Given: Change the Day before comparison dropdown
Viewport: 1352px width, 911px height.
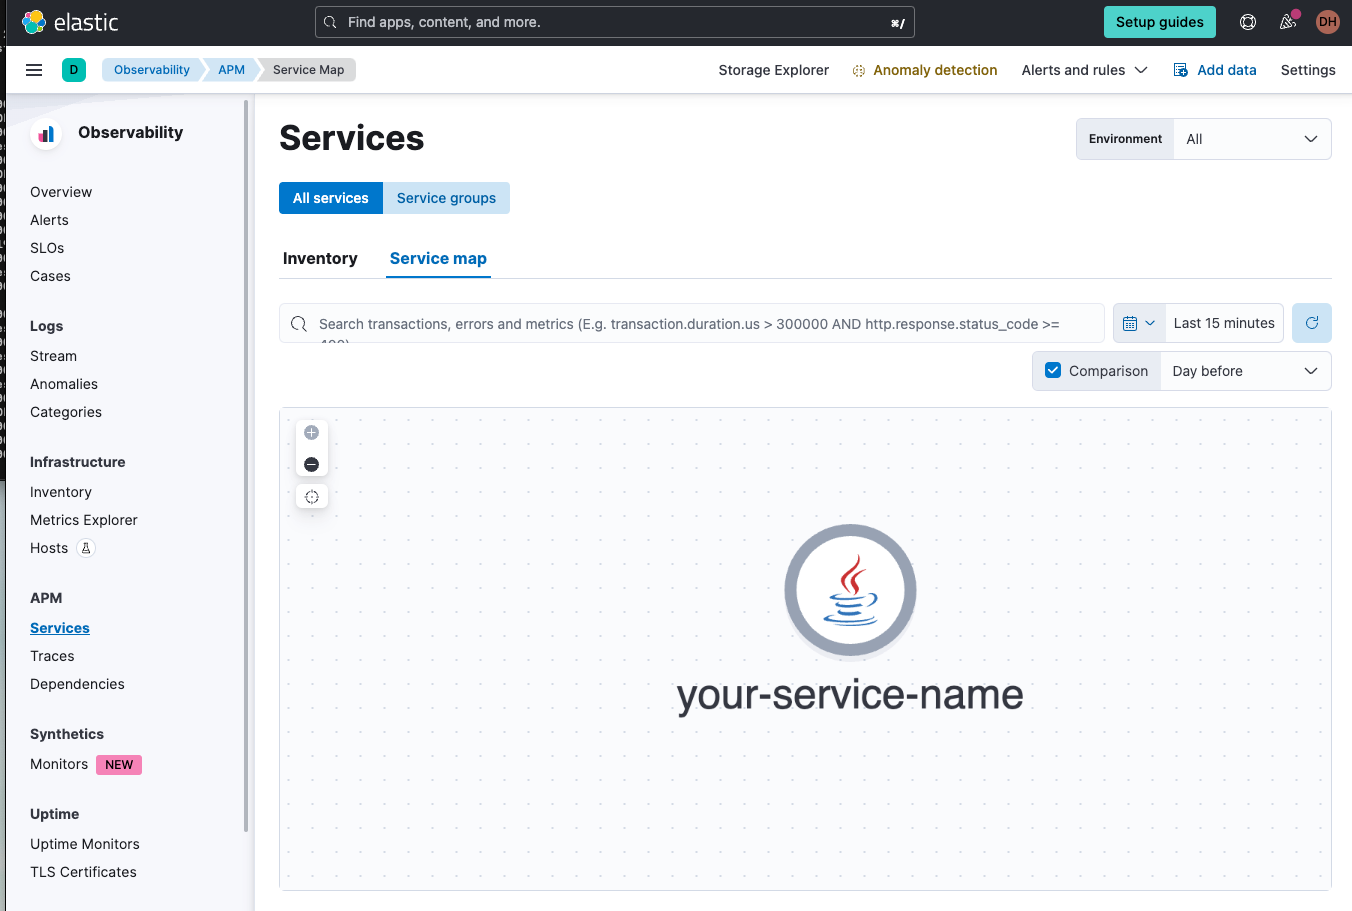Looking at the screenshot, I should (x=1245, y=371).
